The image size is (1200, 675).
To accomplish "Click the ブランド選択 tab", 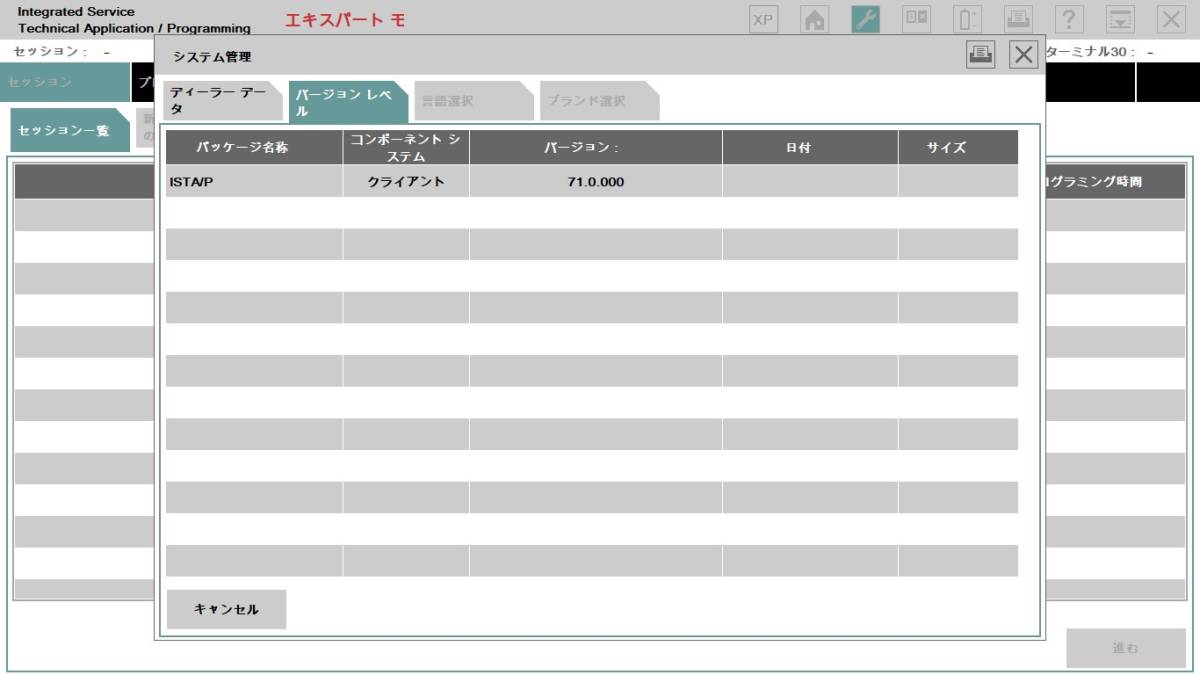I will click(598, 100).
